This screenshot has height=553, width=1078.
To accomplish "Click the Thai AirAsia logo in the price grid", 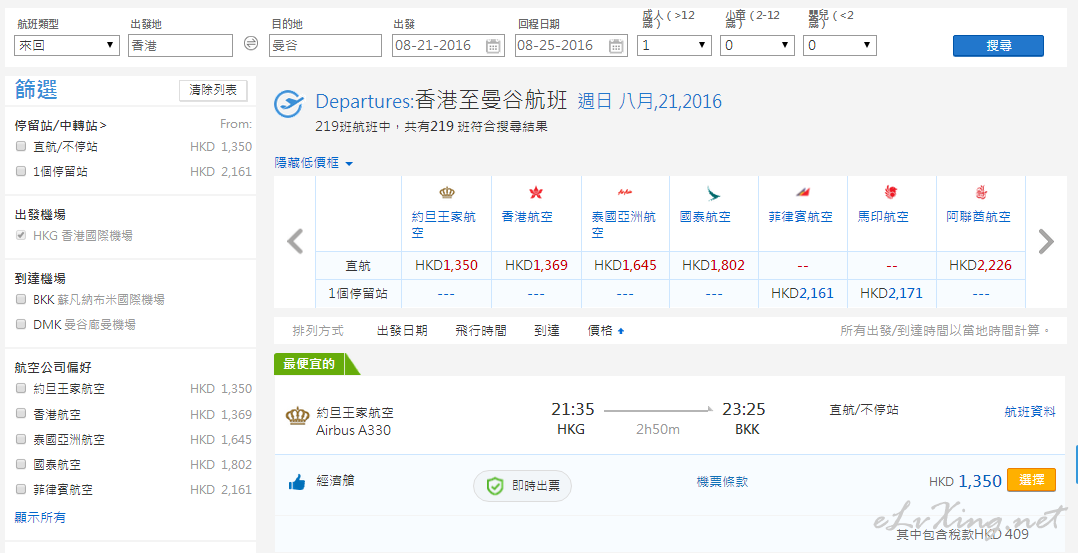I will pyautogui.click(x=625, y=192).
